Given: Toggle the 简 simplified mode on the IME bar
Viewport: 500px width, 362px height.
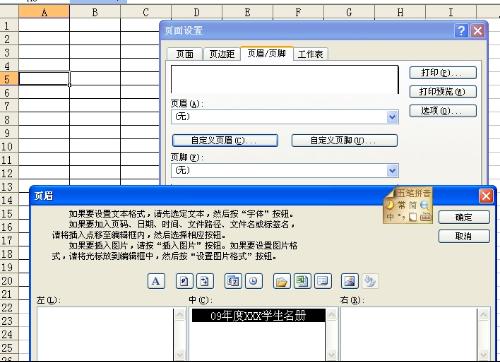Looking at the screenshot, I should coord(413,205).
